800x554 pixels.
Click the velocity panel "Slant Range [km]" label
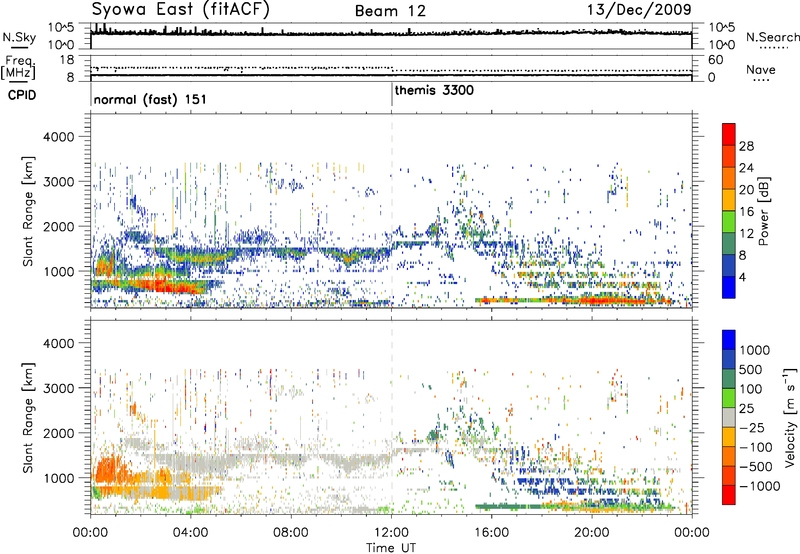(28, 418)
